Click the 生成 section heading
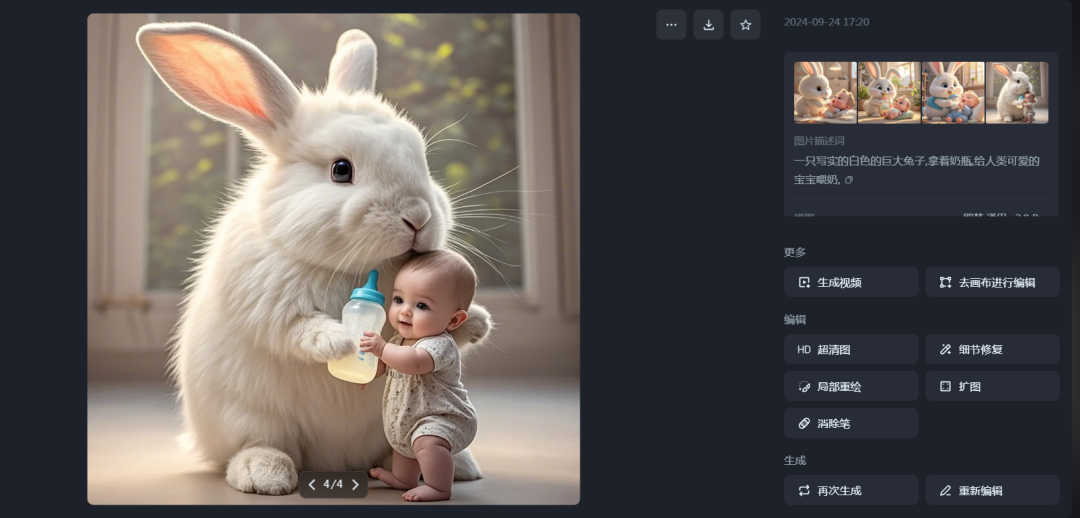This screenshot has height=518, width=1080. (x=795, y=460)
